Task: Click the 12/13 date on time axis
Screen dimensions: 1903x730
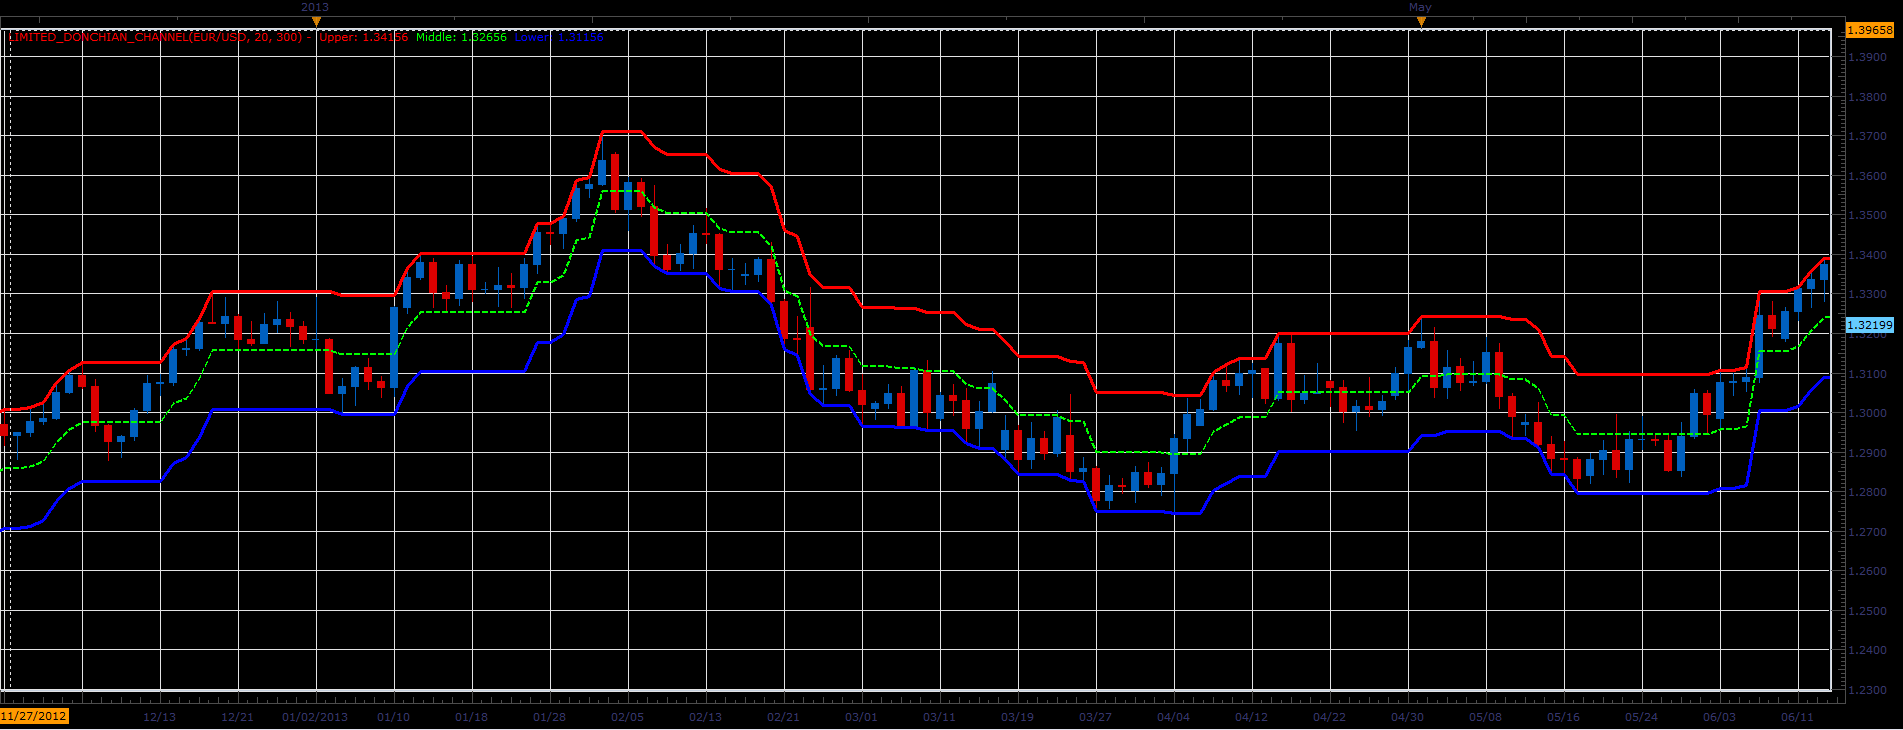Action: (x=159, y=717)
